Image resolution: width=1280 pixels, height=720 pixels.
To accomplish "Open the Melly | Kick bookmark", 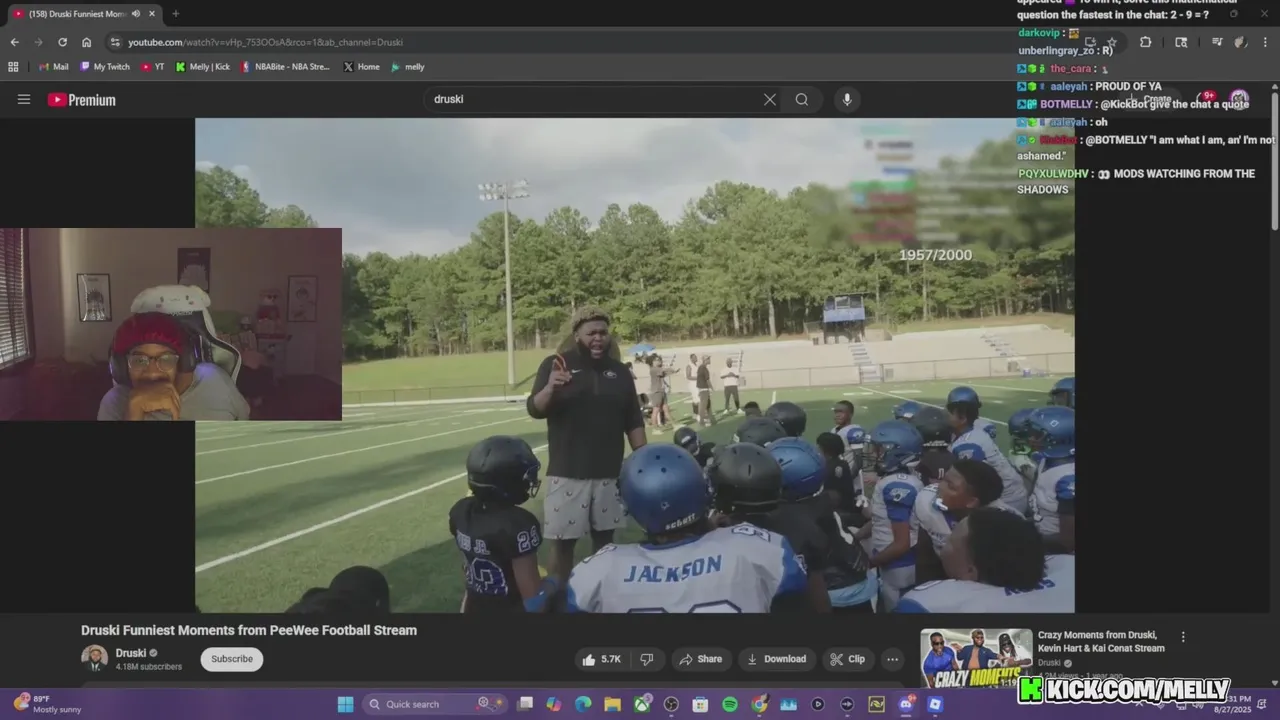I will (203, 67).
